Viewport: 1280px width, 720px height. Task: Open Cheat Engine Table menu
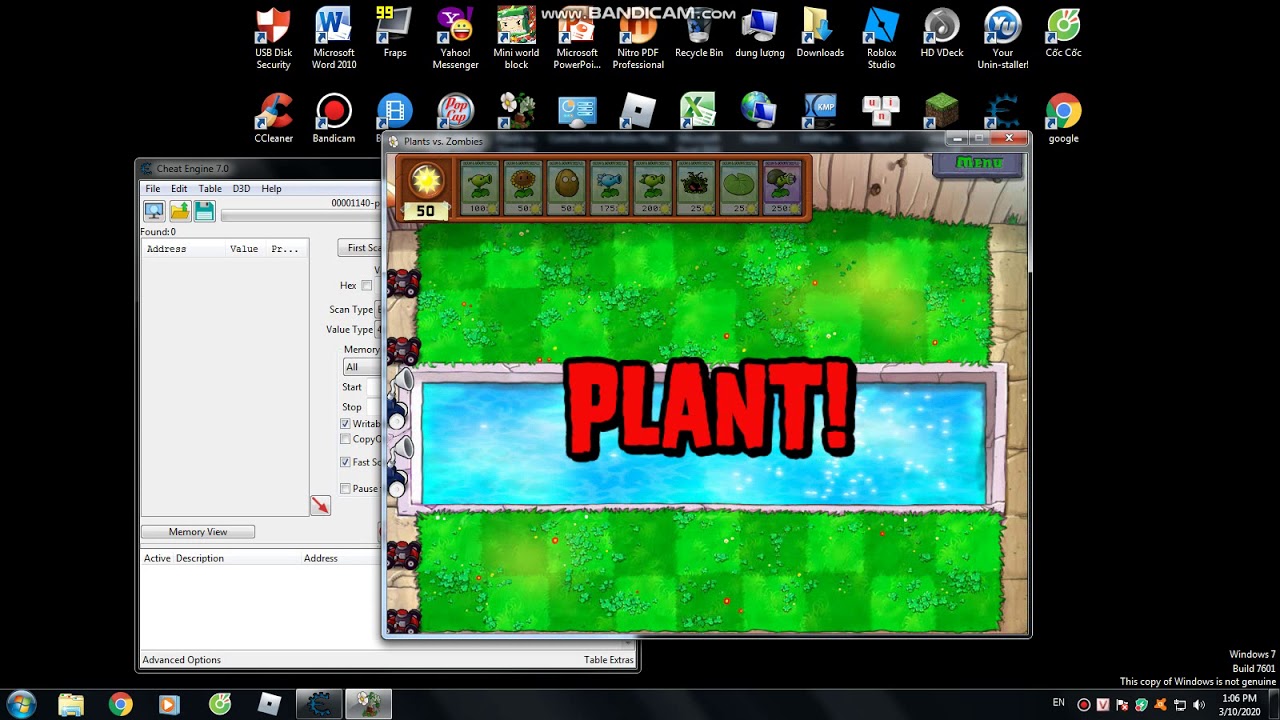point(210,189)
